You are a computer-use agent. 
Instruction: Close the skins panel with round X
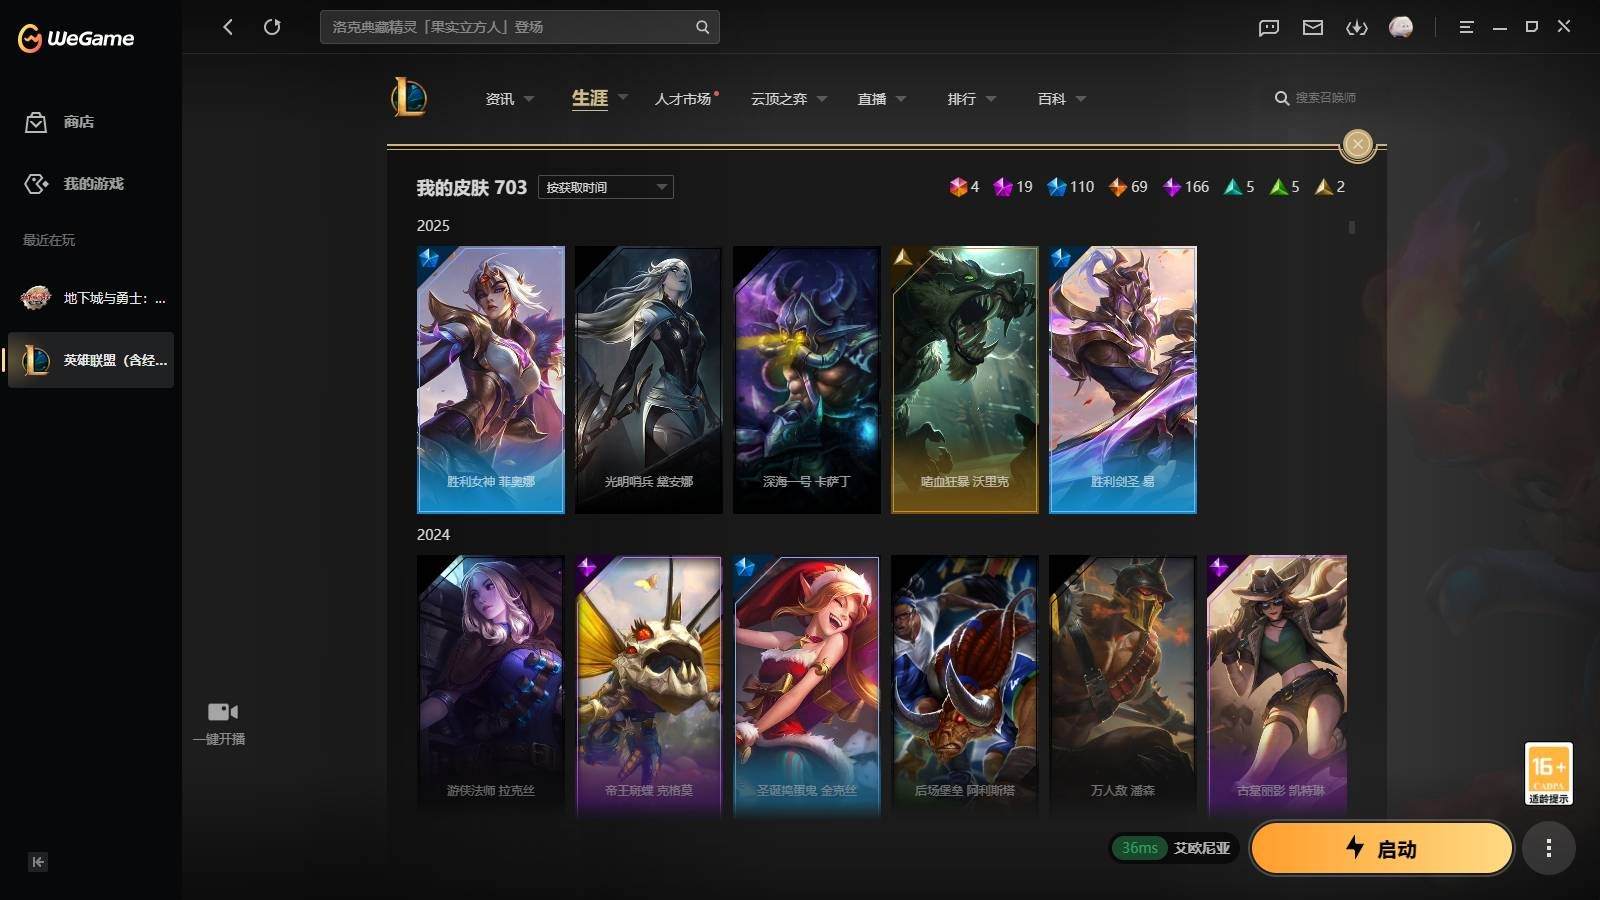pos(1357,145)
